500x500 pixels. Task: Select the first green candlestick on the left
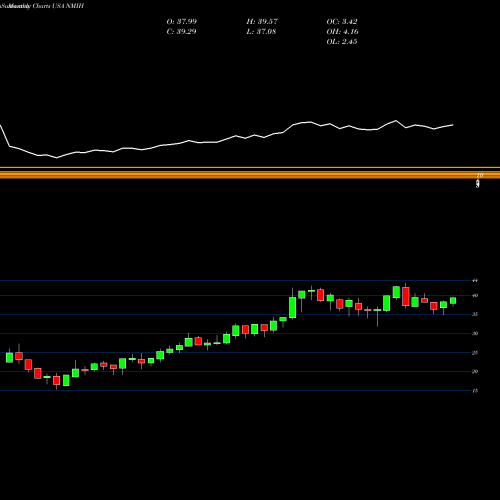(x=9, y=357)
